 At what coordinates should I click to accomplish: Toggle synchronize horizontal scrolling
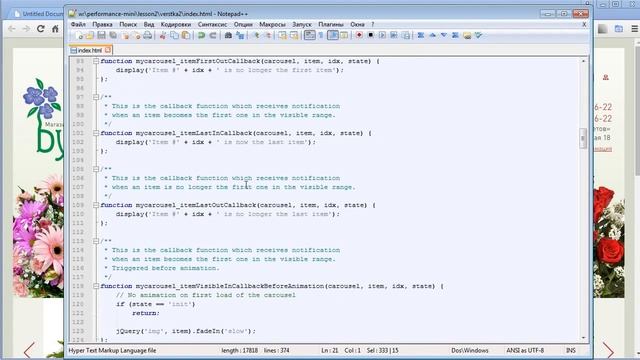294,36
